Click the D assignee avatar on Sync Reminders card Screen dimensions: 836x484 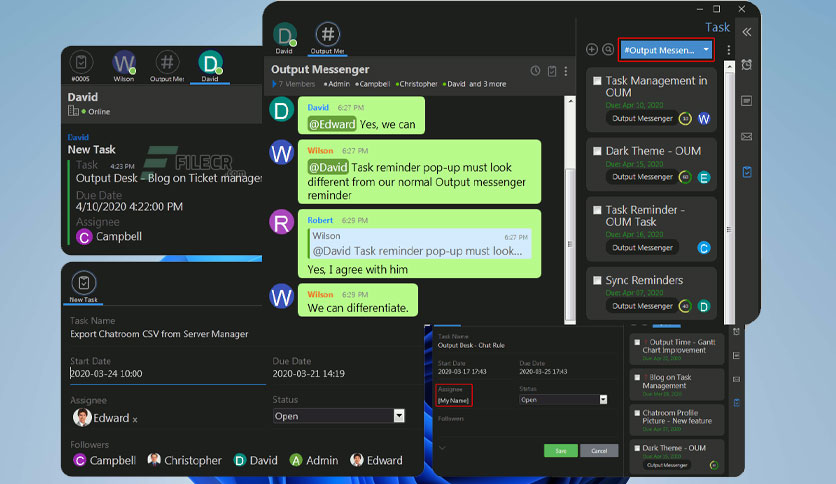(704, 306)
